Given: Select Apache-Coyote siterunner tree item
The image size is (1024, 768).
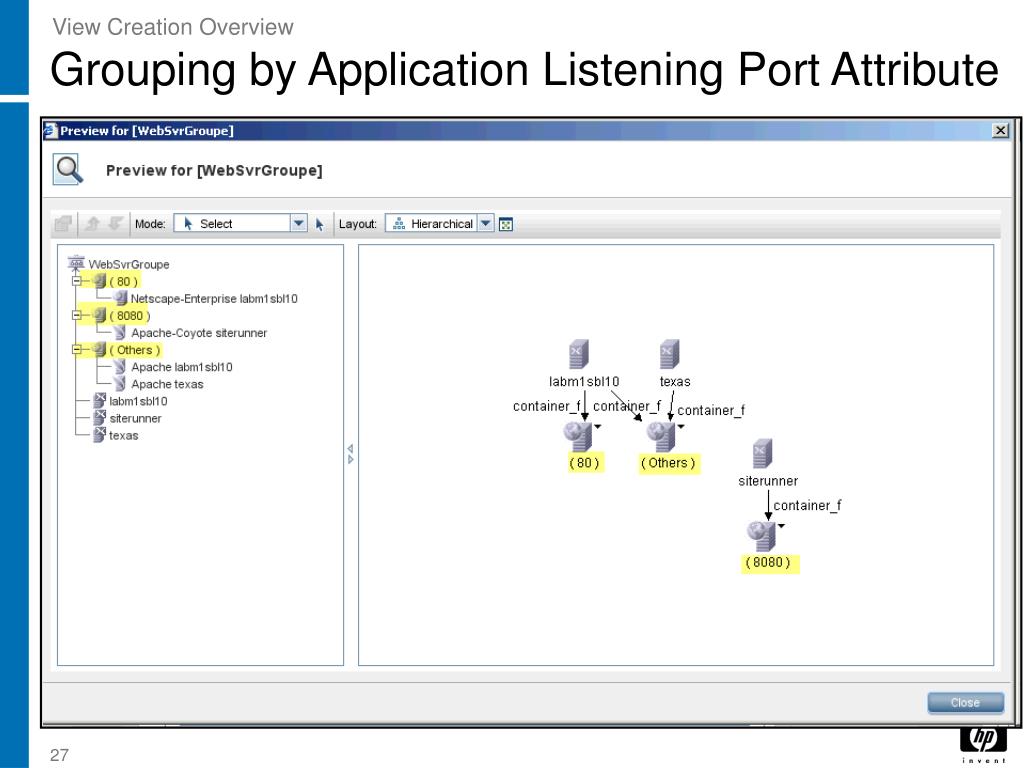Looking at the screenshot, I should coord(199,333).
